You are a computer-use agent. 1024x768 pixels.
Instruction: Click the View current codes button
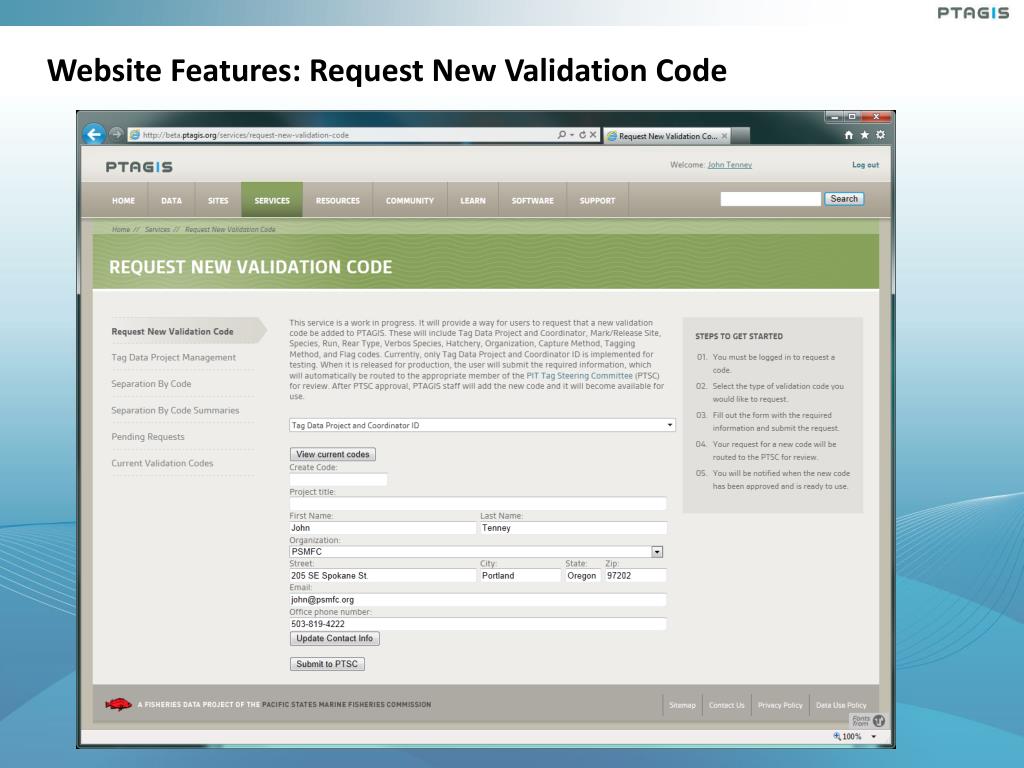click(x=332, y=454)
